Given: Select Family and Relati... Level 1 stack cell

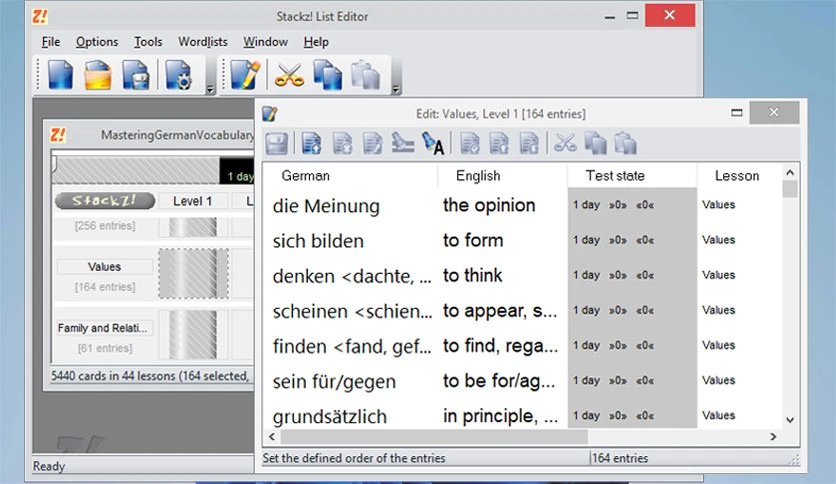Looking at the screenshot, I should [193, 335].
